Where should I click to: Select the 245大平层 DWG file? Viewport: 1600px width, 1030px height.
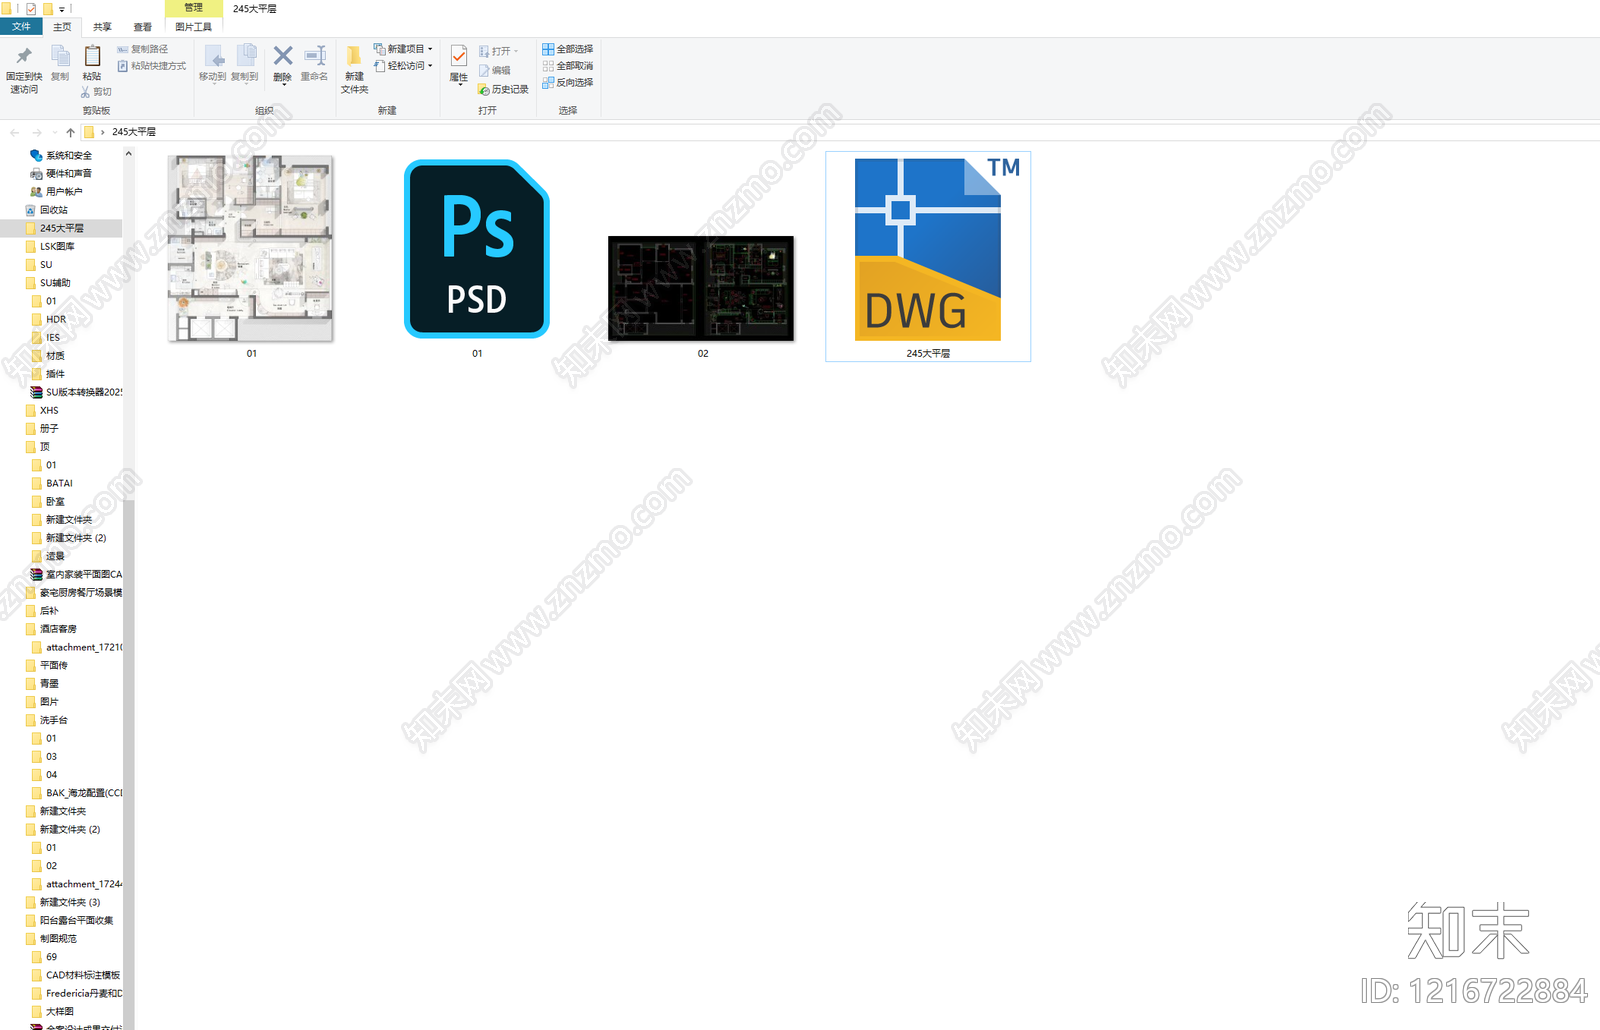pyautogui.click(x=928, y=257)
